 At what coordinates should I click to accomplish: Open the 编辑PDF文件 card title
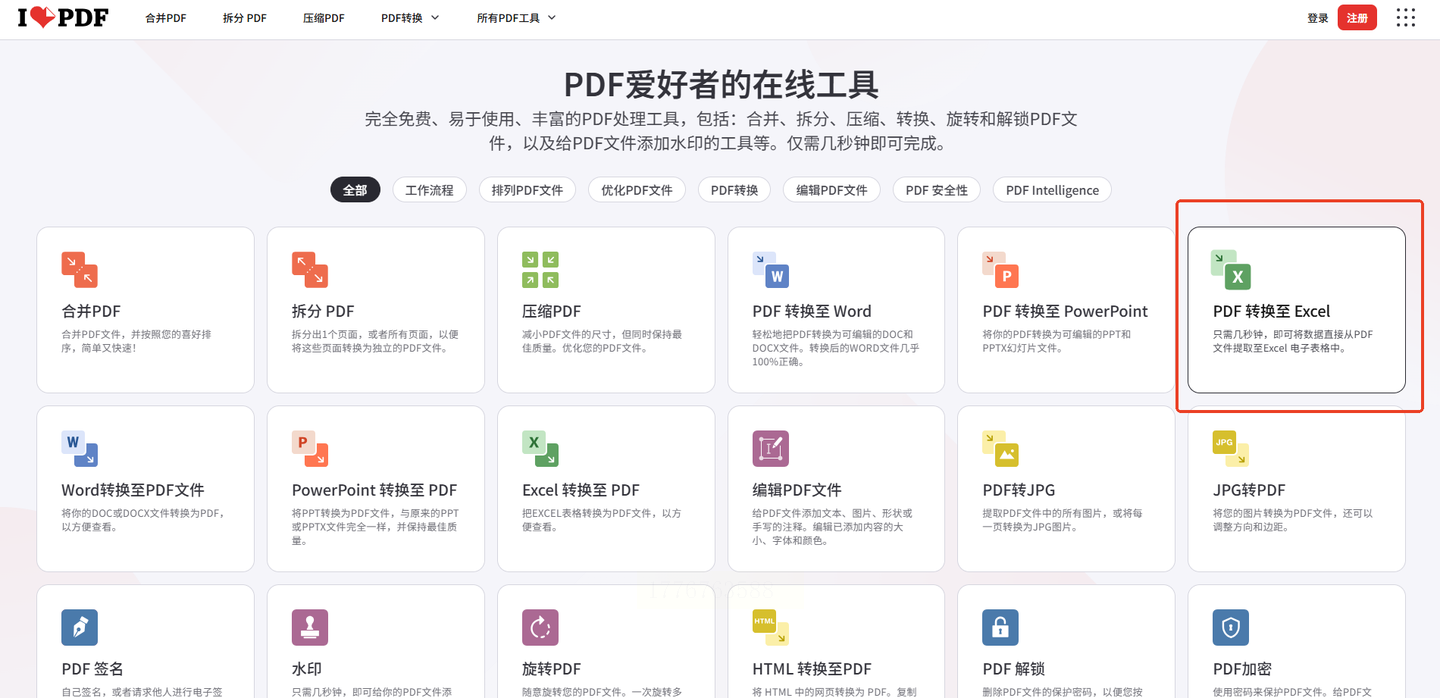tap(797, 490)
